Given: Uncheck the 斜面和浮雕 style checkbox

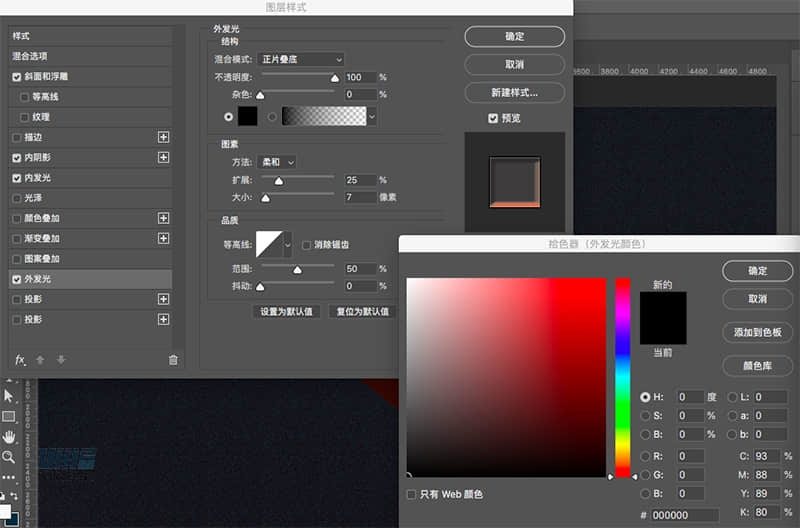Looking at the screenshot, I should click(16, 77).
